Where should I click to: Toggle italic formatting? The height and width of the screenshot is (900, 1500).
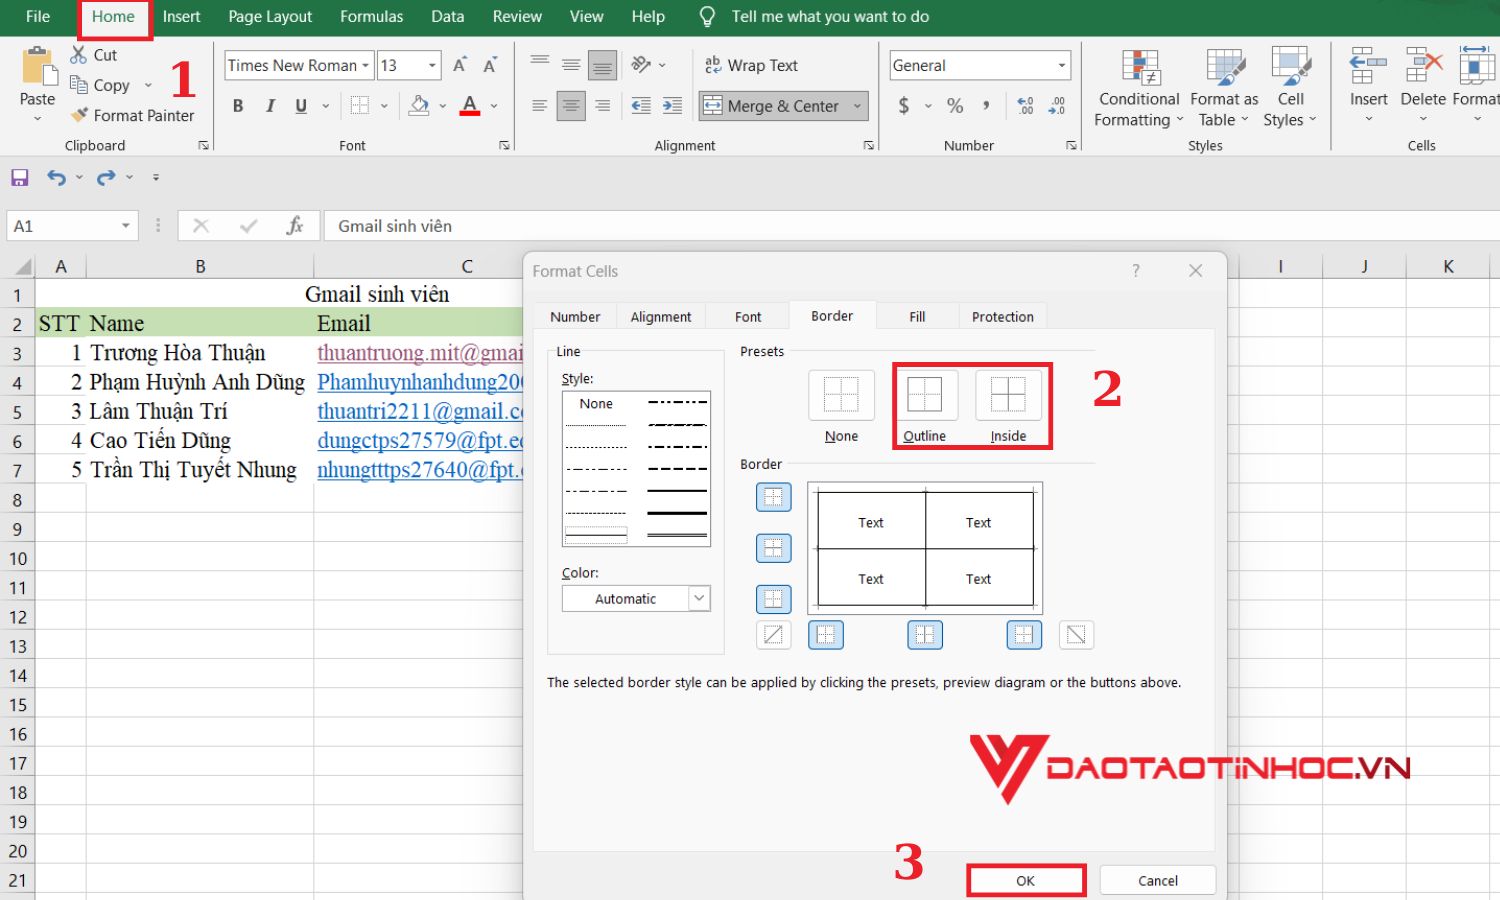pyautogui.click(x=269, y=105)
